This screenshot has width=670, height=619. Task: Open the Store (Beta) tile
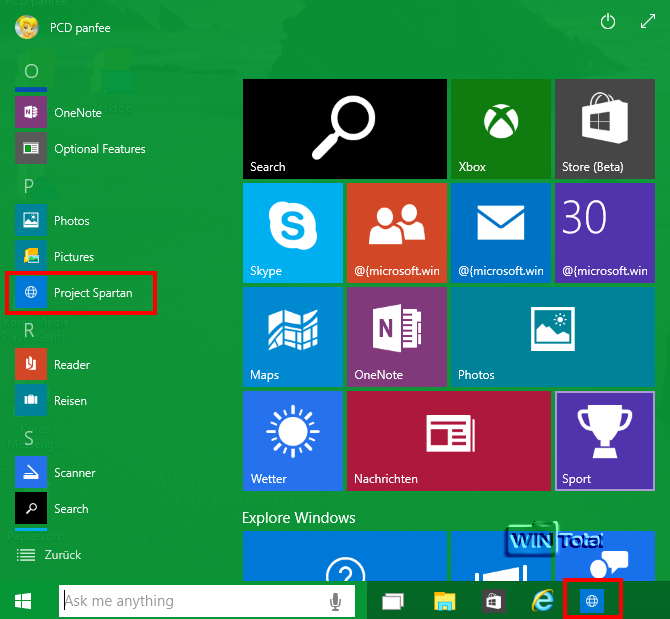click(604, 127)
